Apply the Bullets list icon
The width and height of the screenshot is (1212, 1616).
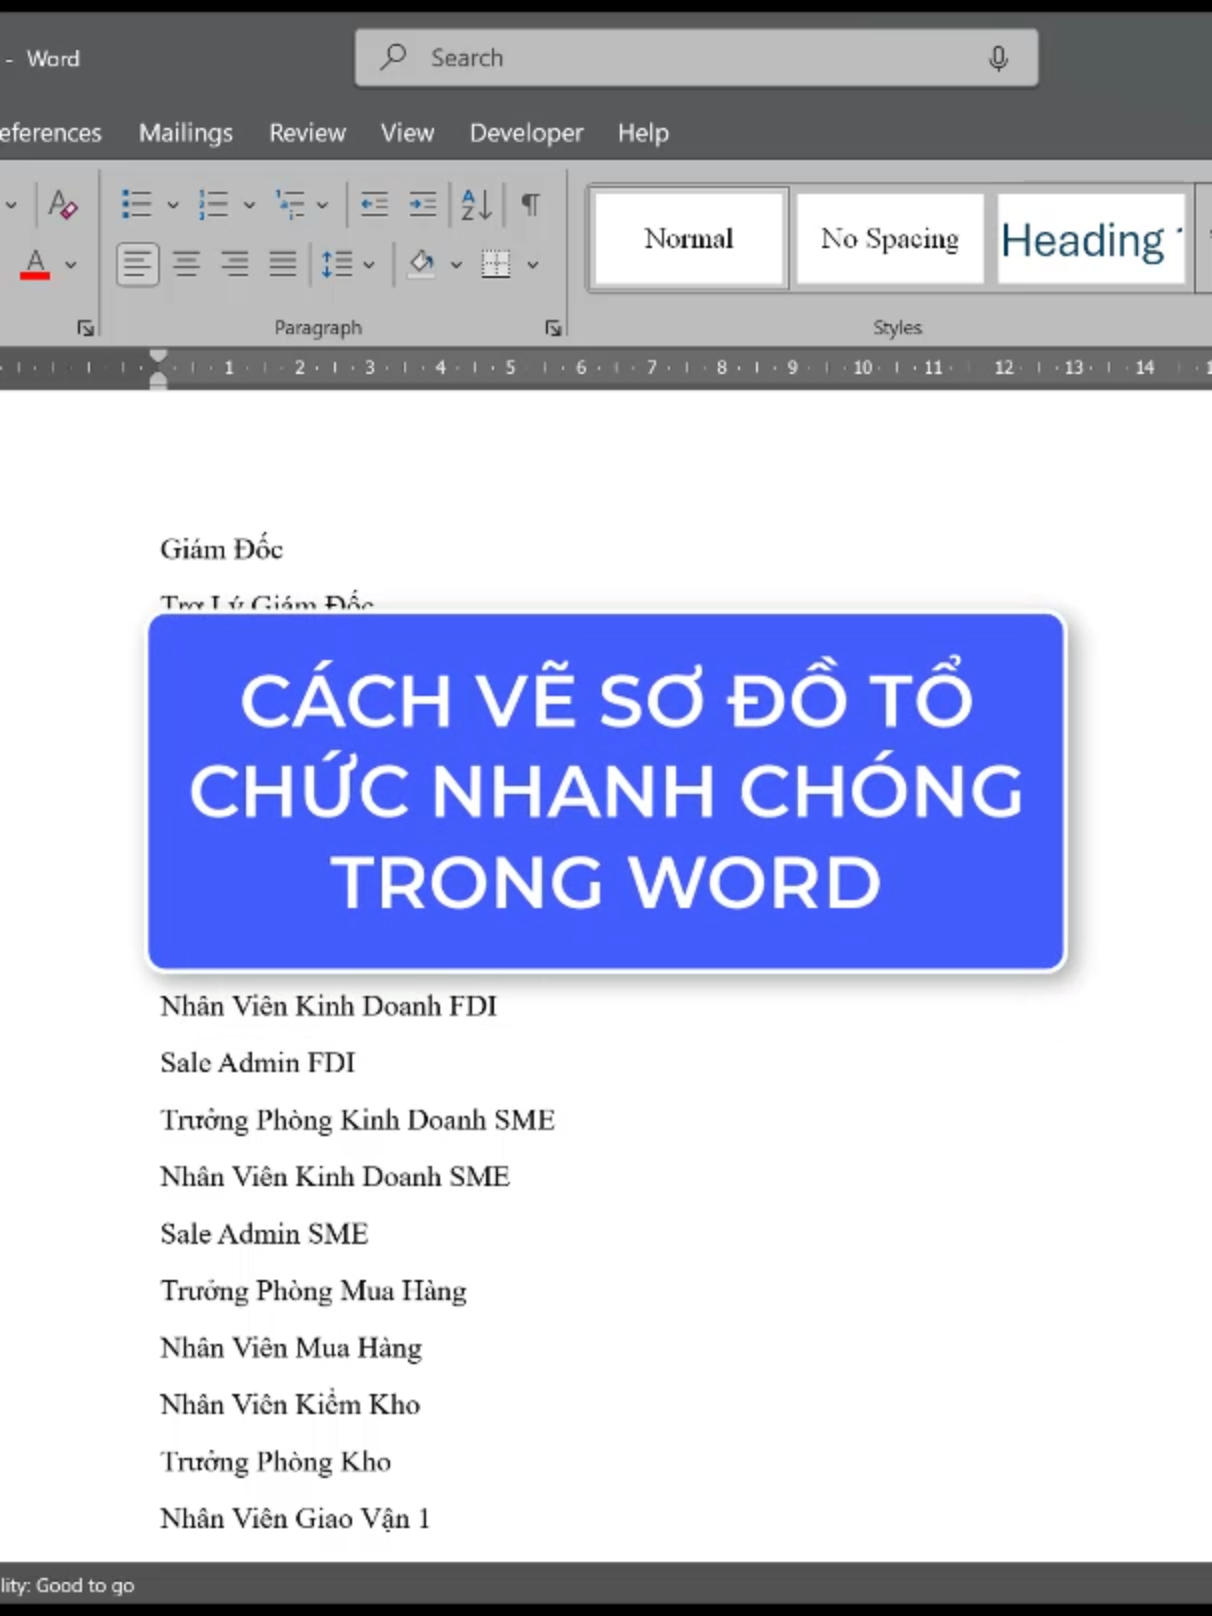[x=136, y=205]
